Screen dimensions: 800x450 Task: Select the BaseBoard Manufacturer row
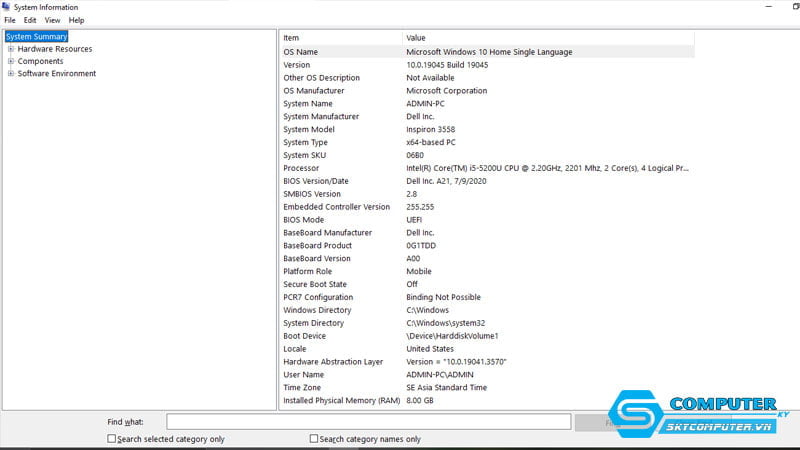pyautogui.click(x=488, y=233)
